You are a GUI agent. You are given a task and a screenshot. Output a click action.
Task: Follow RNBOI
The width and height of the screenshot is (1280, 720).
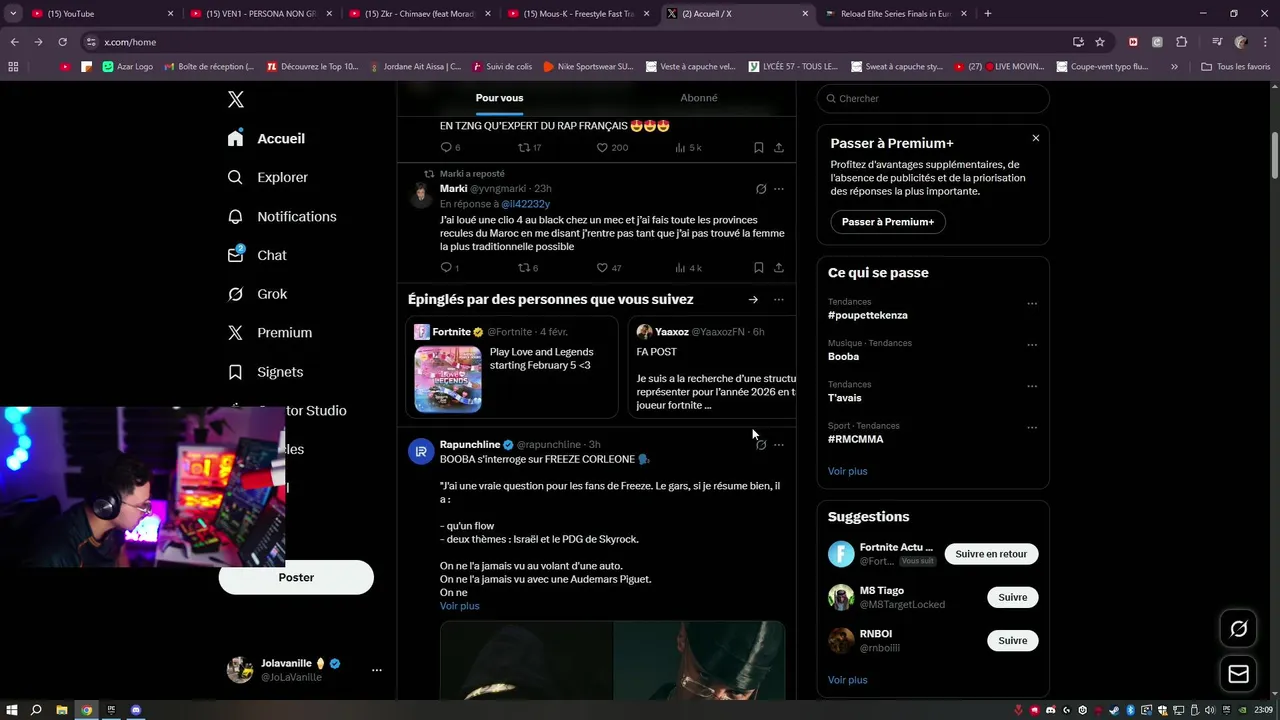1012,640
